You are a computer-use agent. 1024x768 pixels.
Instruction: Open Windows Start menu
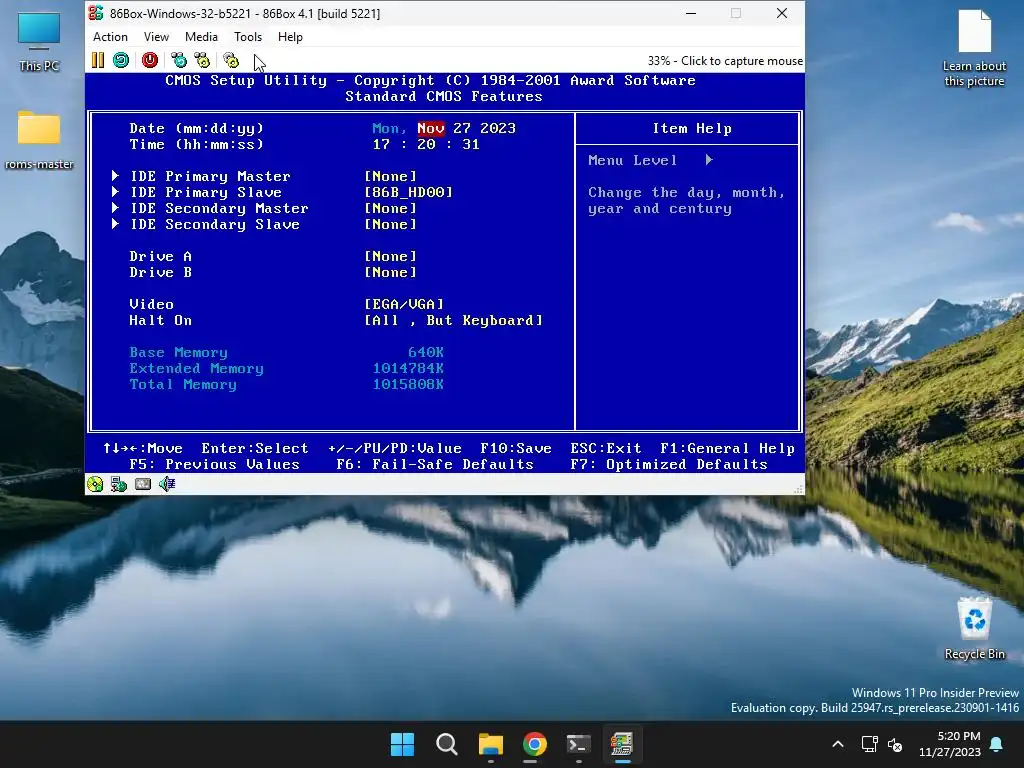(x=402, y=744)
